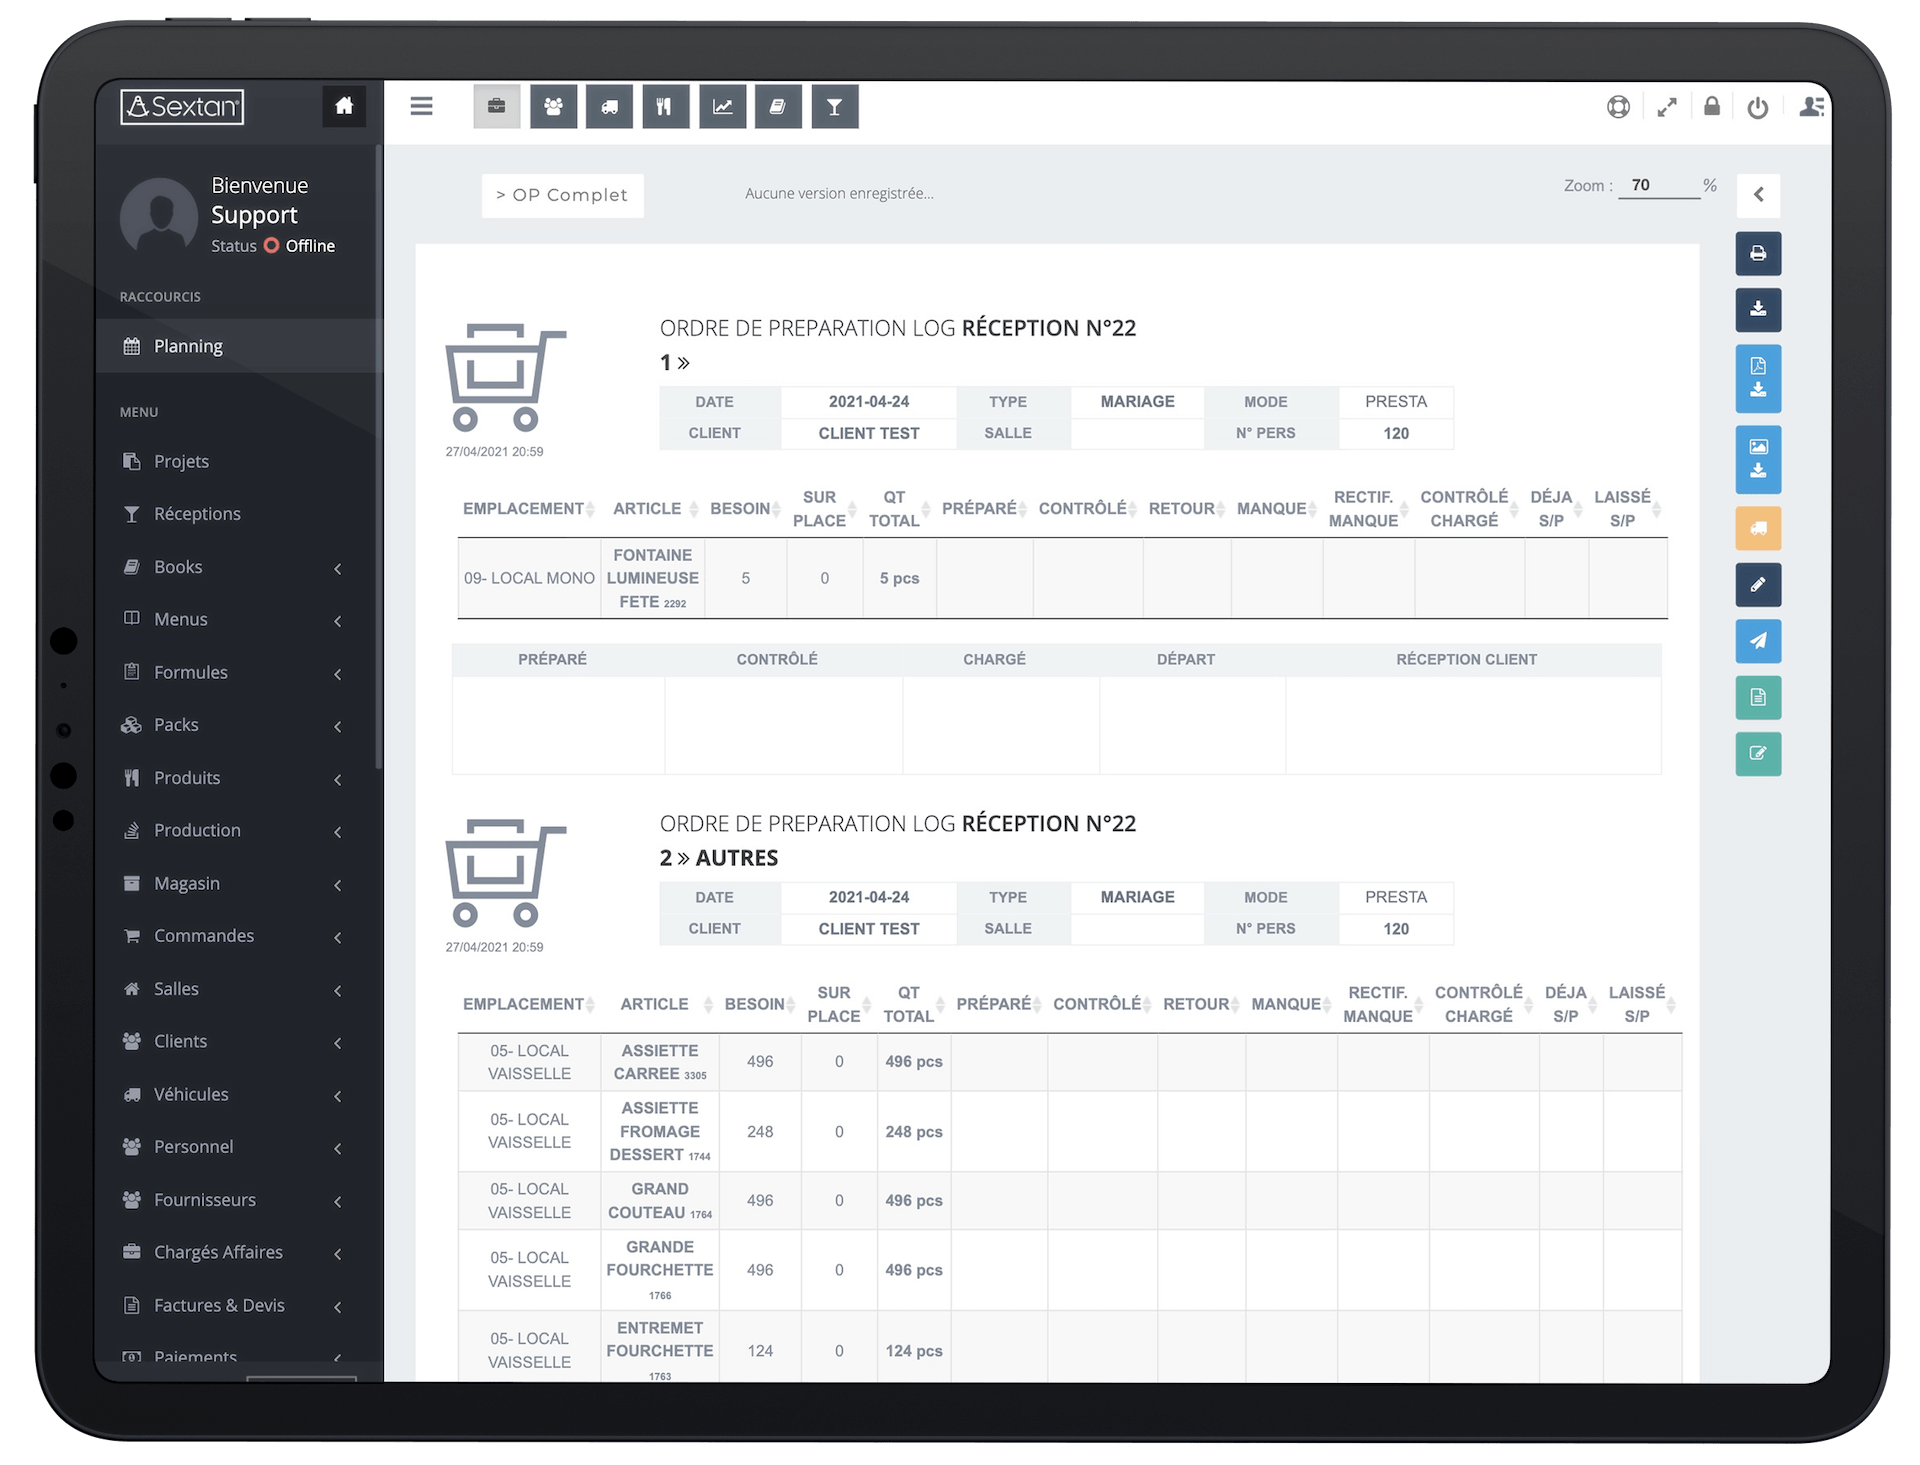Open the statistics chart toolbar icon
This screenshot has height=1465, width=1920.
(x=722, y=106)
